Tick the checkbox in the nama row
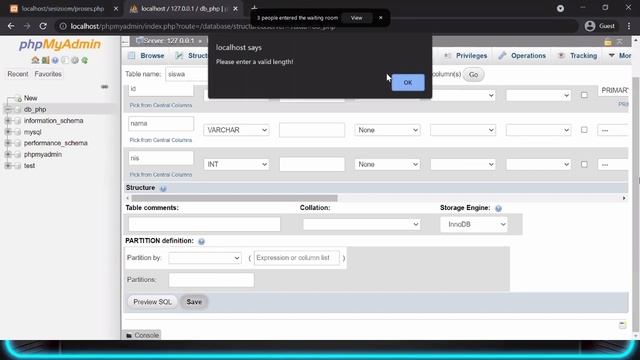The height and width of the screenshot is (360, 640). pos(584,130)
